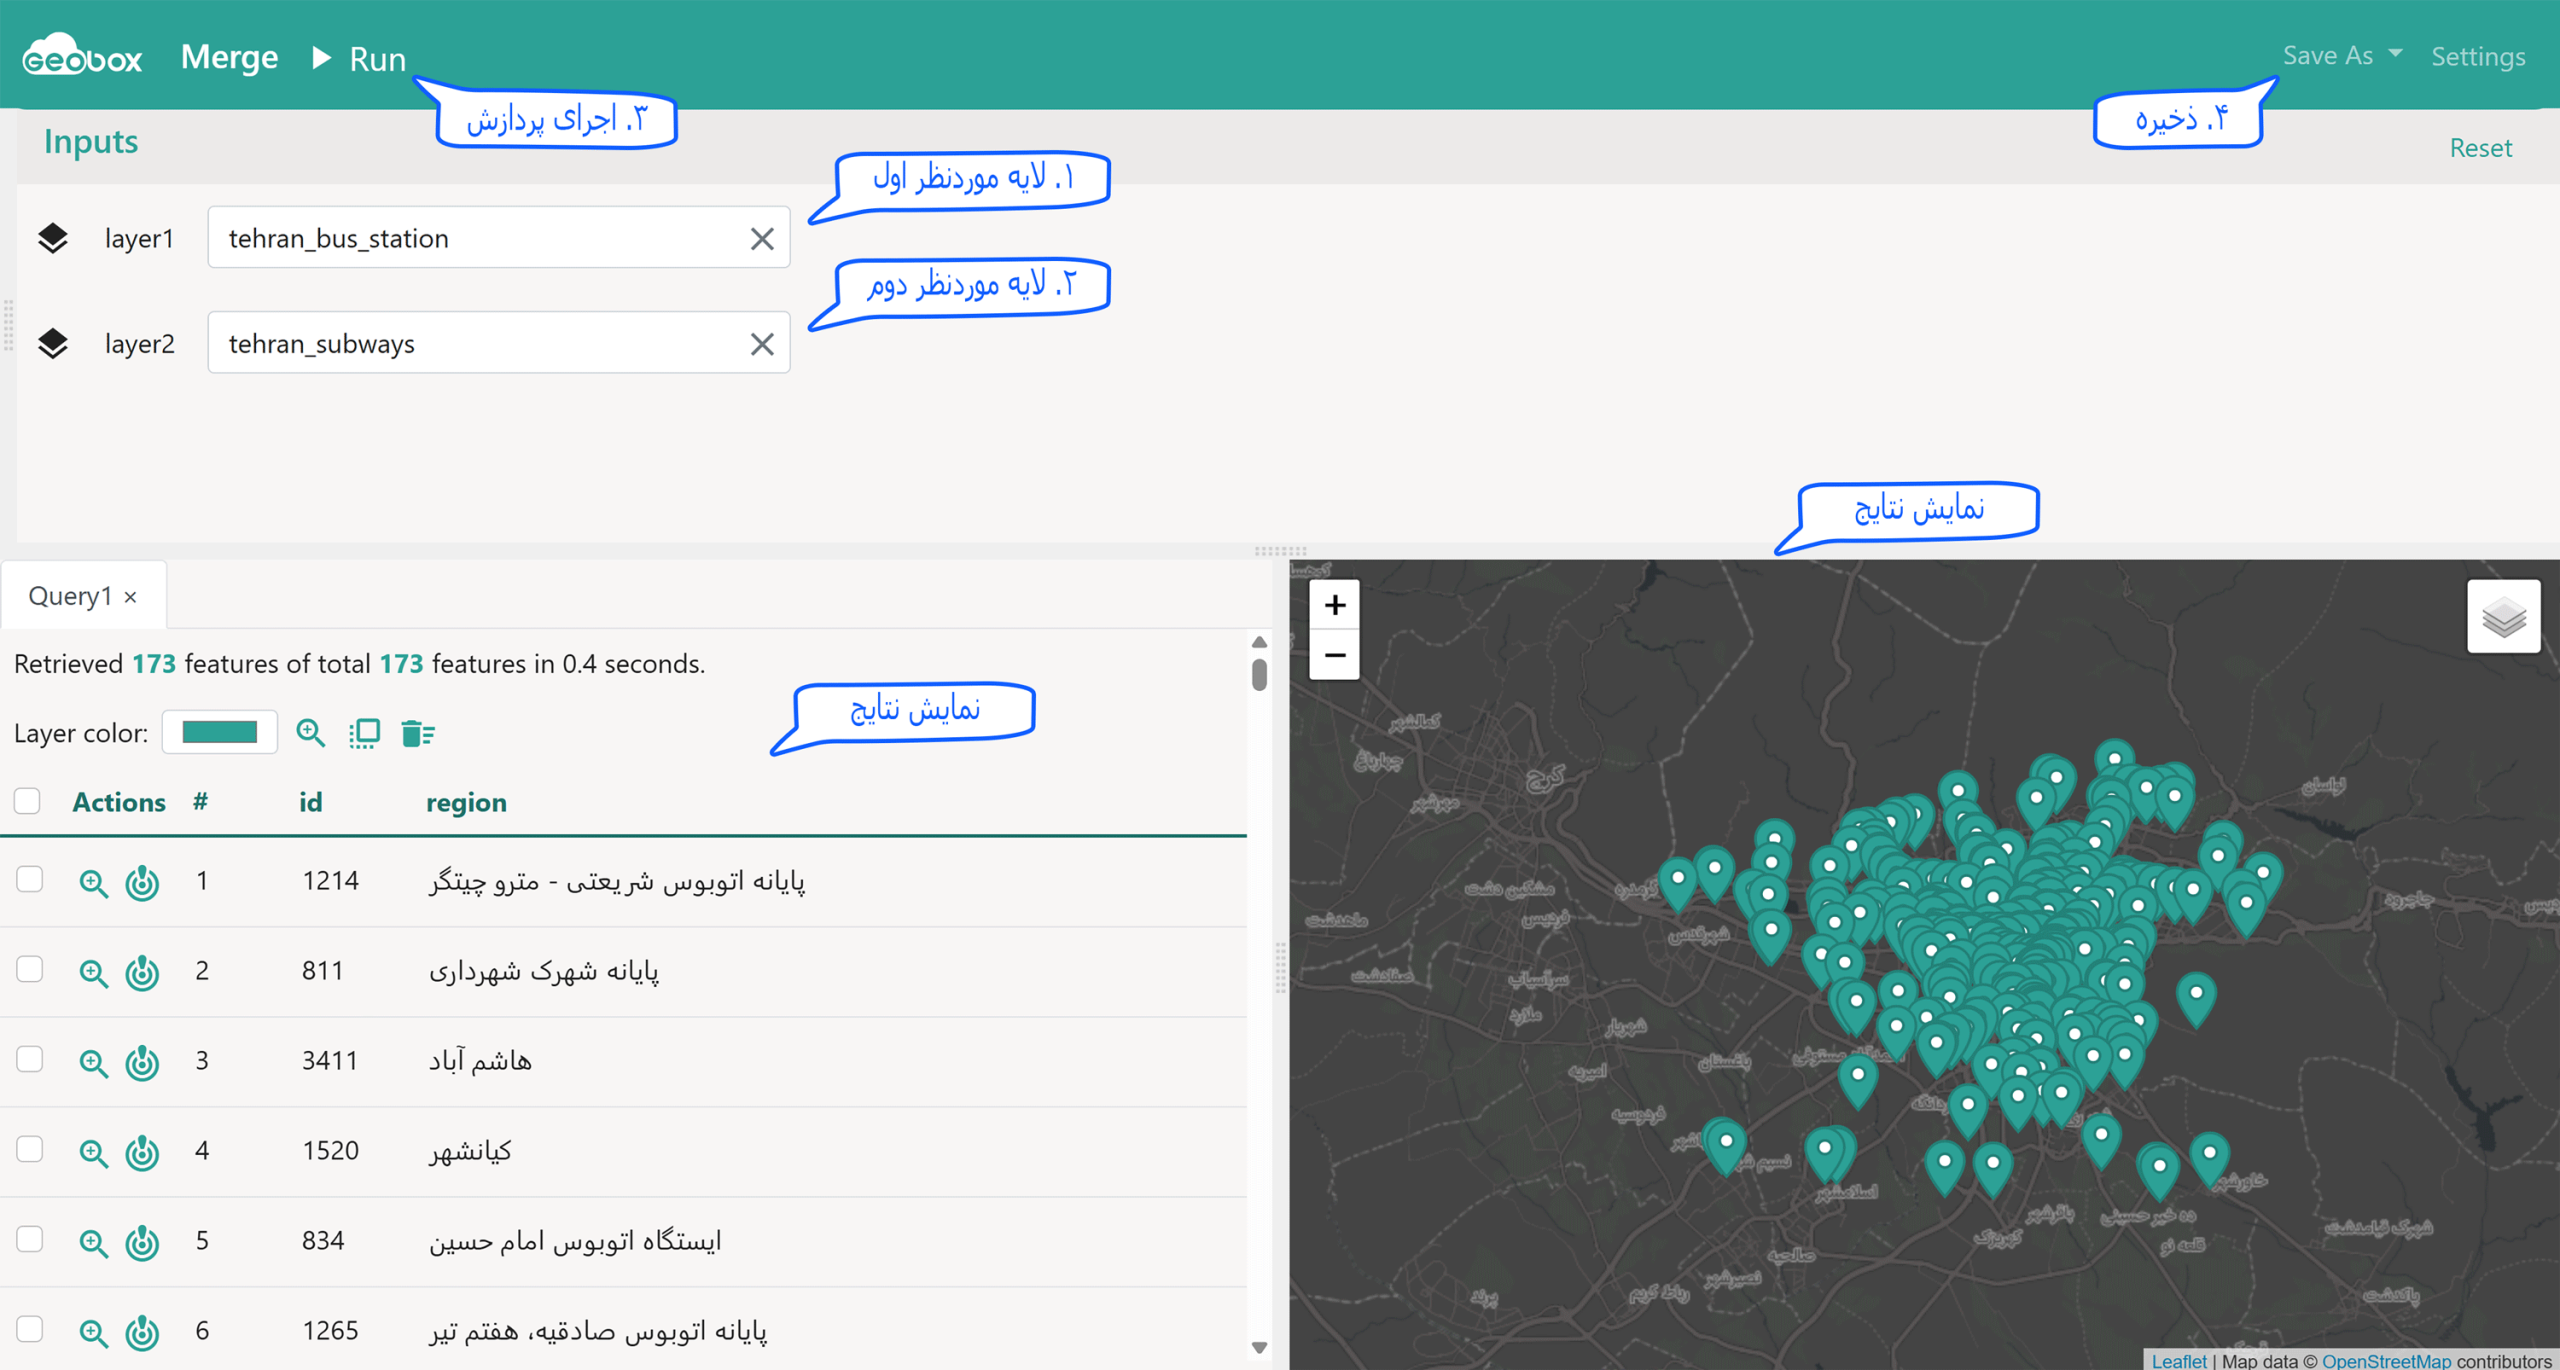Viewport: 2560px width, 1370px height.
Task: Check the row with id 834
Action: (29, 1239)
